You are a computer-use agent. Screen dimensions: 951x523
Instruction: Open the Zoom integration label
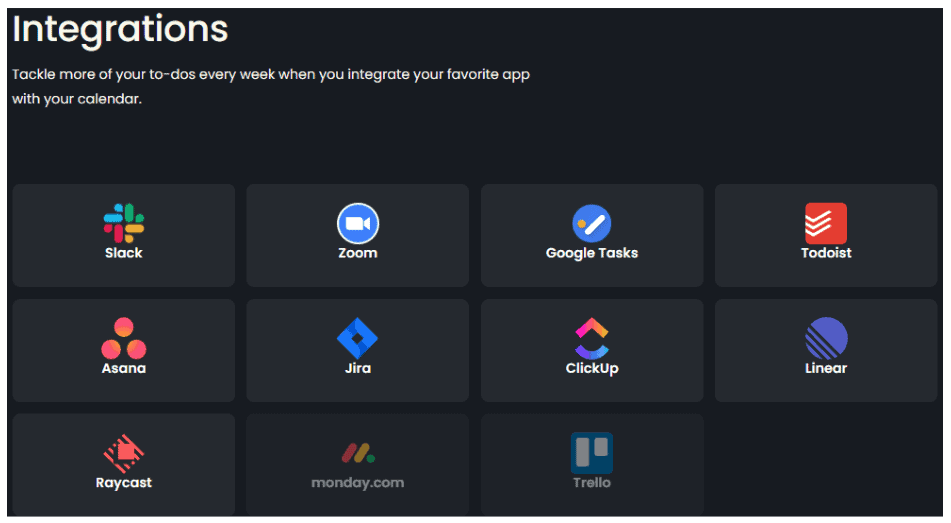pyautogui.click(x=358, y=253)
